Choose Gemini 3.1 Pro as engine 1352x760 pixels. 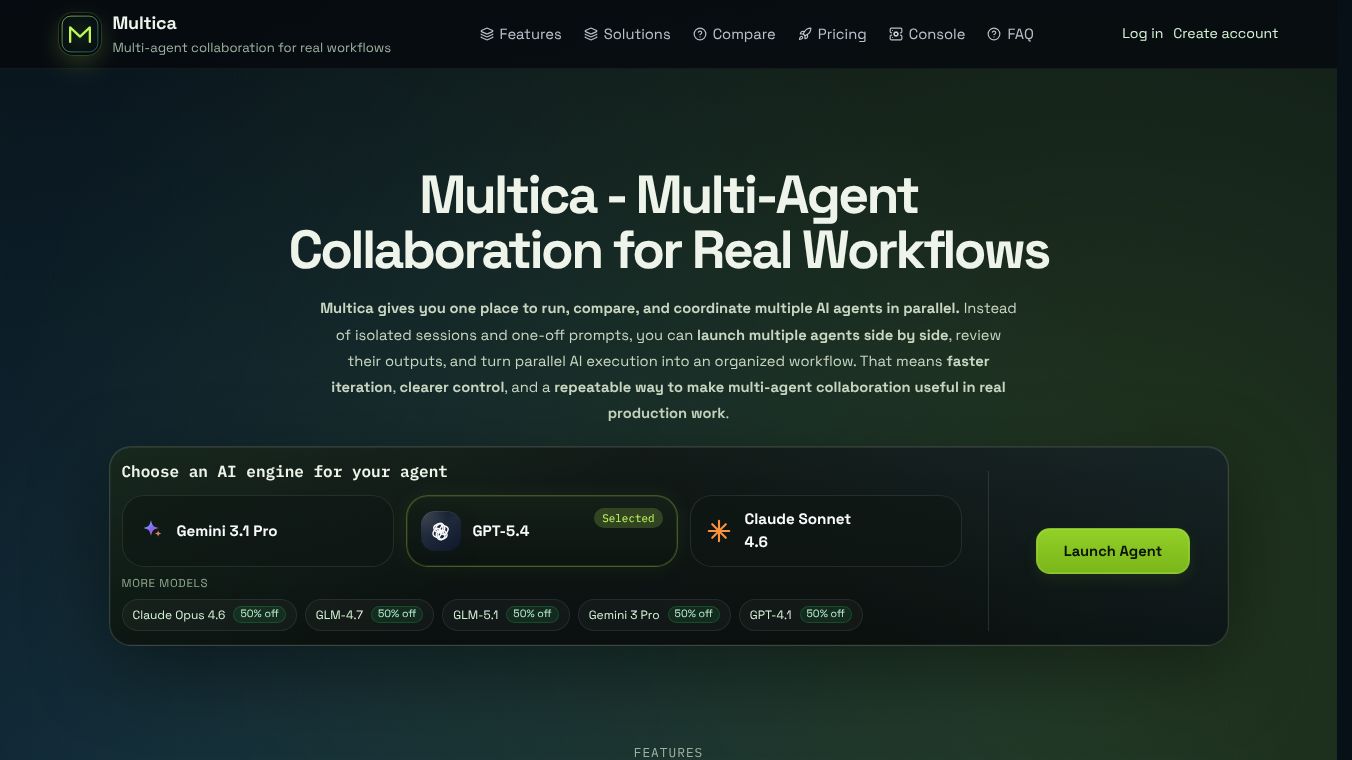coord(258,531)
